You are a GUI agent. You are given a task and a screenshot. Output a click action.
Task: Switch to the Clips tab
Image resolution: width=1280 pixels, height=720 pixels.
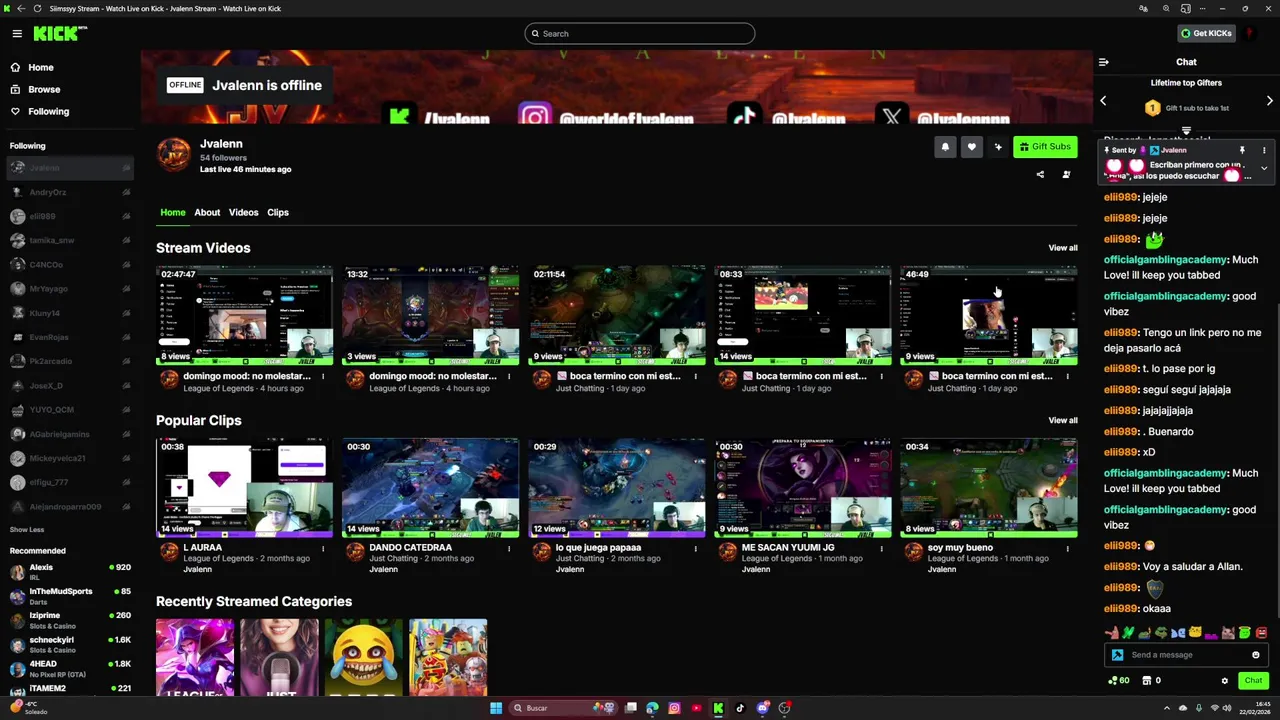[278, 212]
